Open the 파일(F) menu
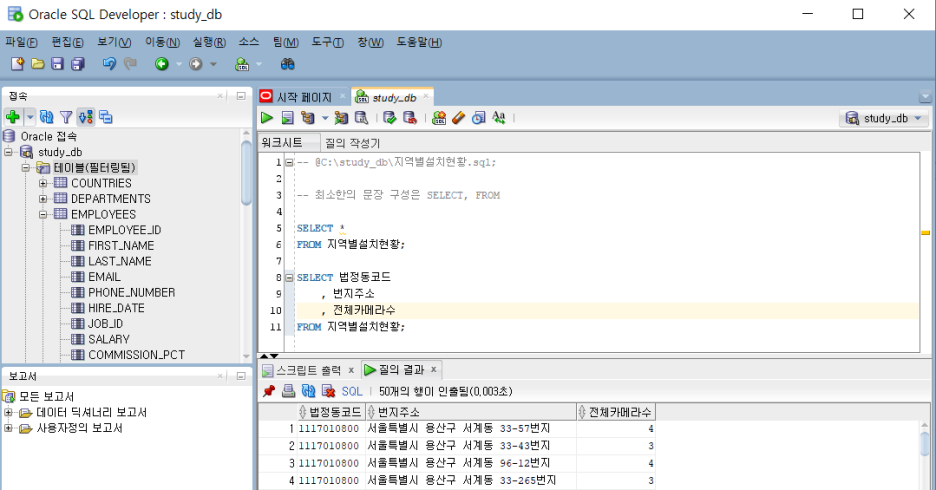 pos(21,42)
